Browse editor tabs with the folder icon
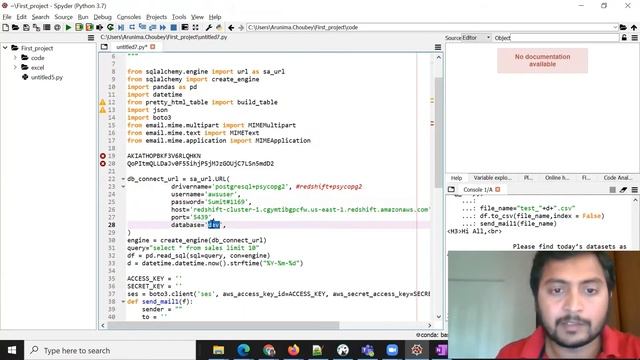The image size is (640, 360). coord(104,47)
